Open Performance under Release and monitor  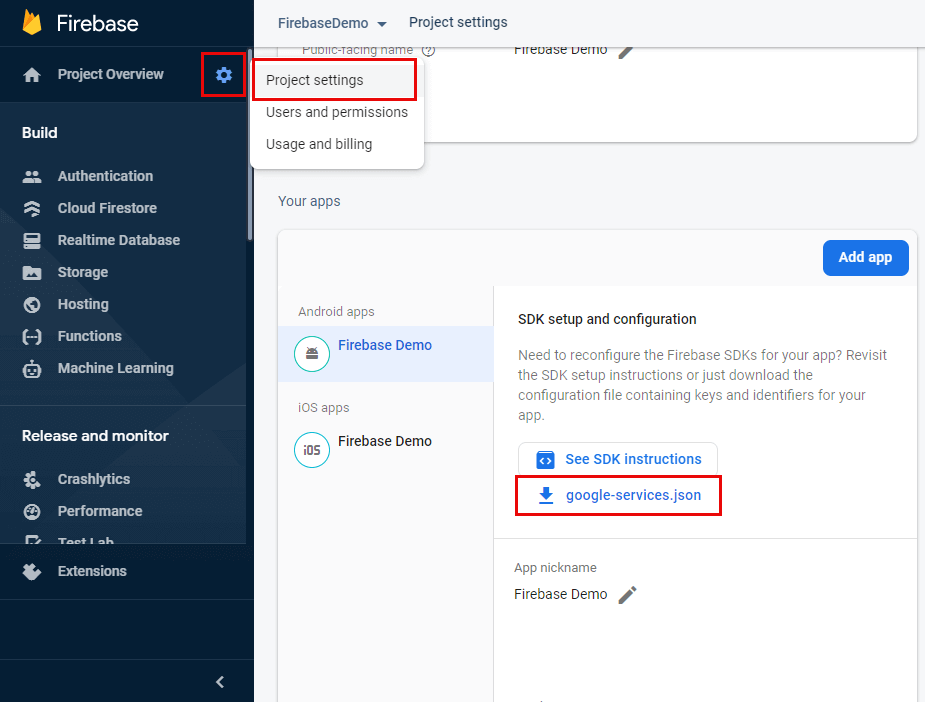100,511
